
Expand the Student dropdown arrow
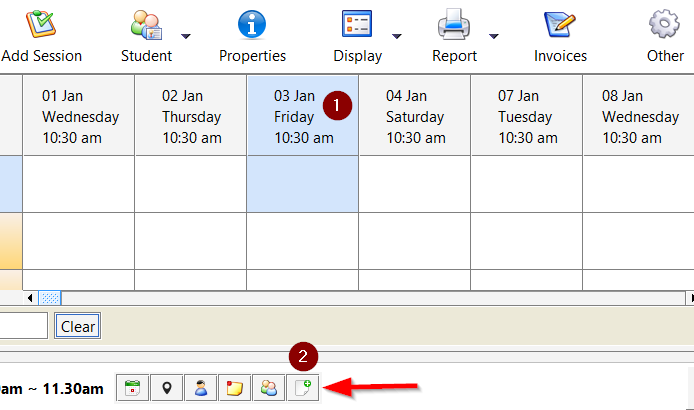(x=186, y=36)
